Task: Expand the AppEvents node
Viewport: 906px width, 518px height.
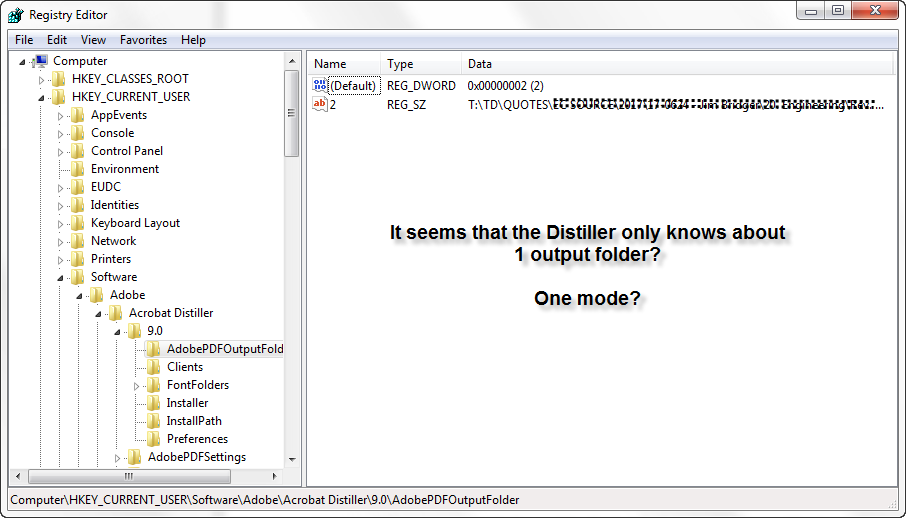Action: [60, 116]
